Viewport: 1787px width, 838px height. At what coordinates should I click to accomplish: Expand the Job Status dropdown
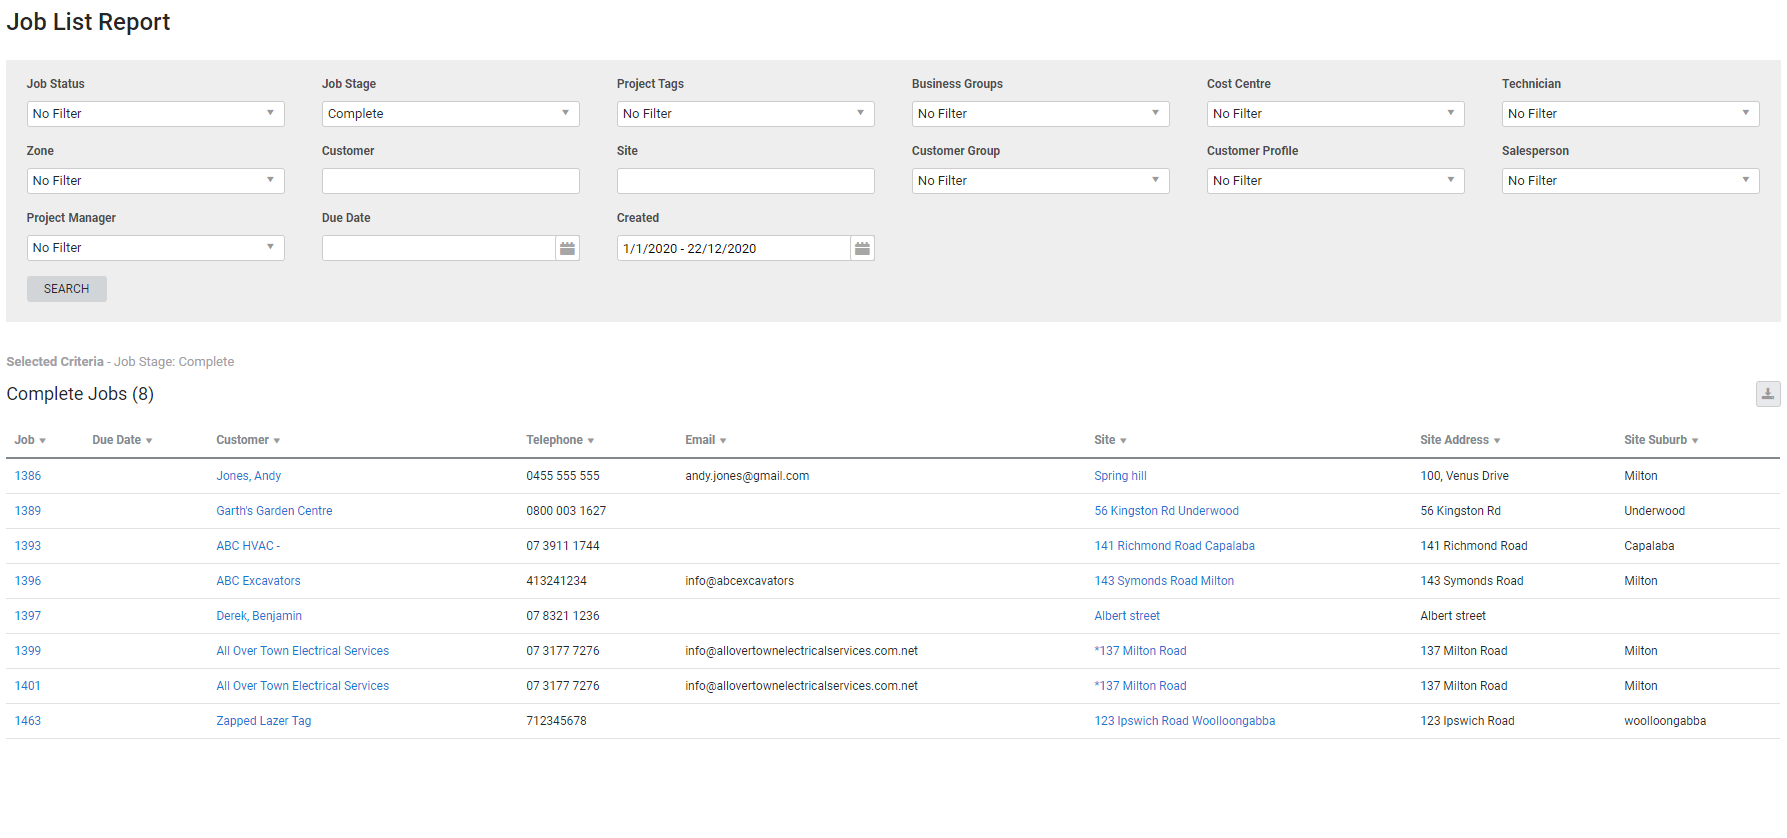(155, 114)
